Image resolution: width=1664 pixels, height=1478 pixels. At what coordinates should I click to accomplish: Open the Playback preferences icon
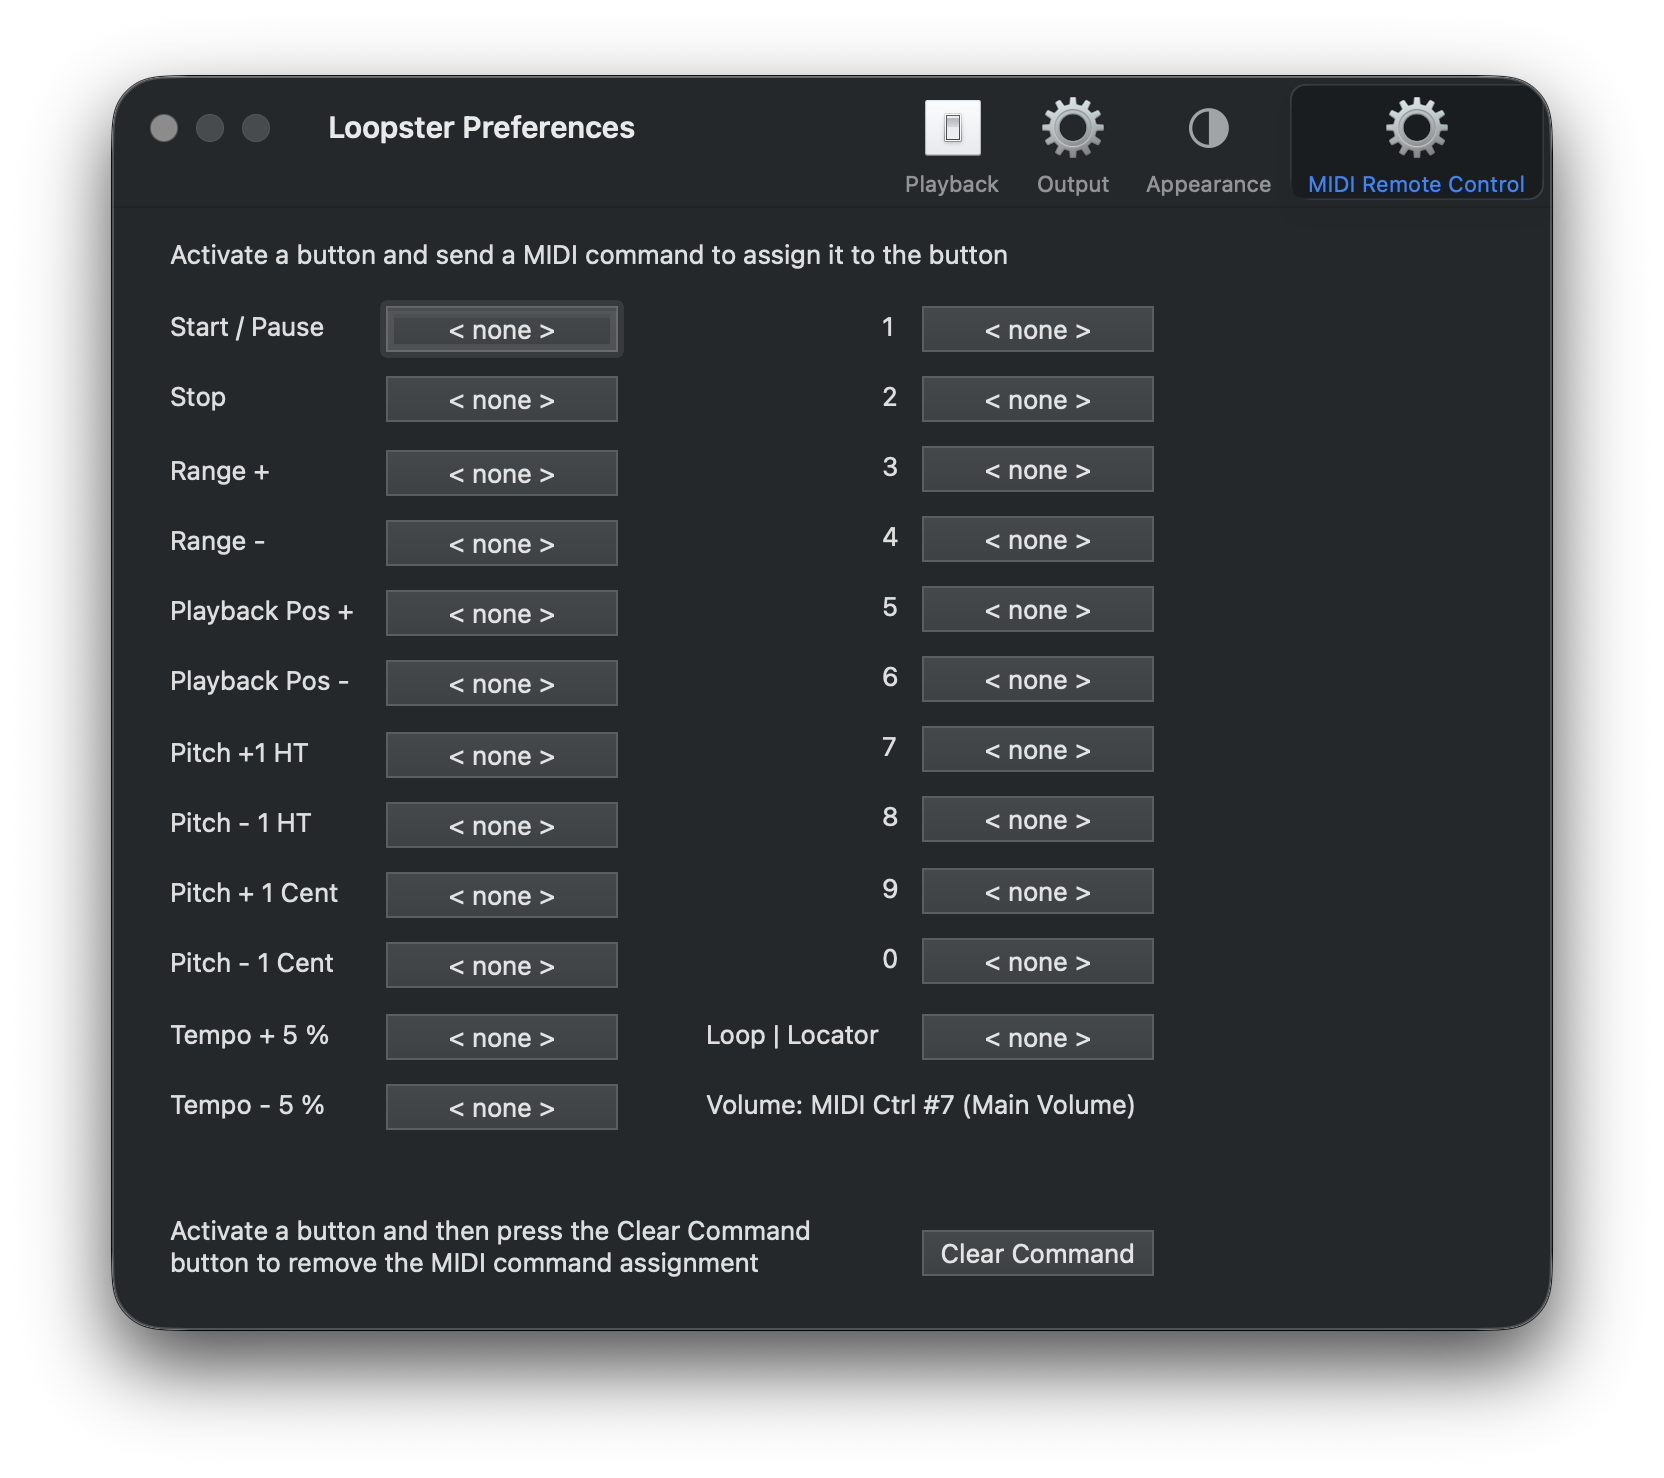click(952, 128)
